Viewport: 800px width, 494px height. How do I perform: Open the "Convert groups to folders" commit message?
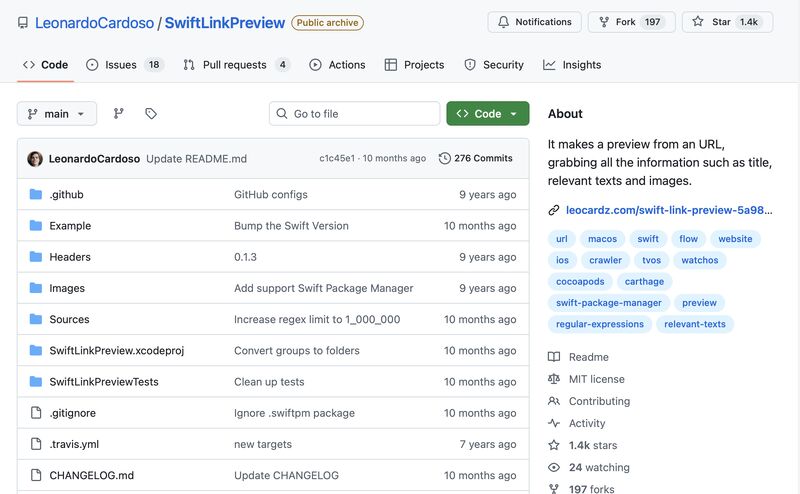297,351
